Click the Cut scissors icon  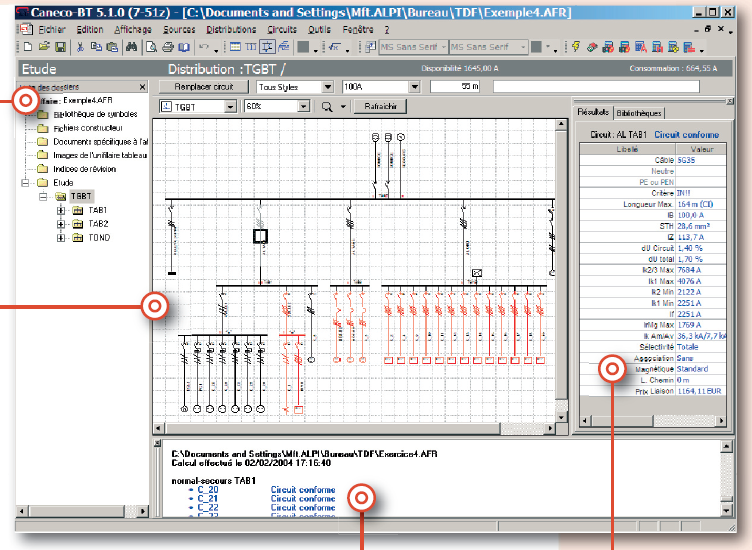point(81,47)
